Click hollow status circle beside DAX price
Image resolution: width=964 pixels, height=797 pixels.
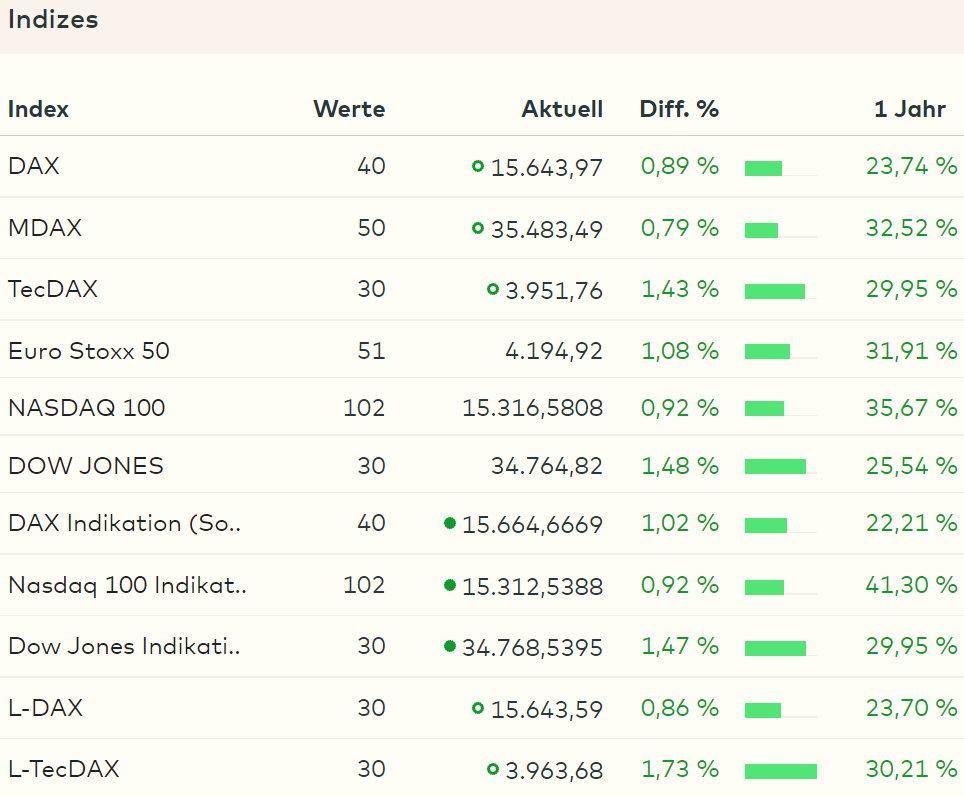point(478,166)
